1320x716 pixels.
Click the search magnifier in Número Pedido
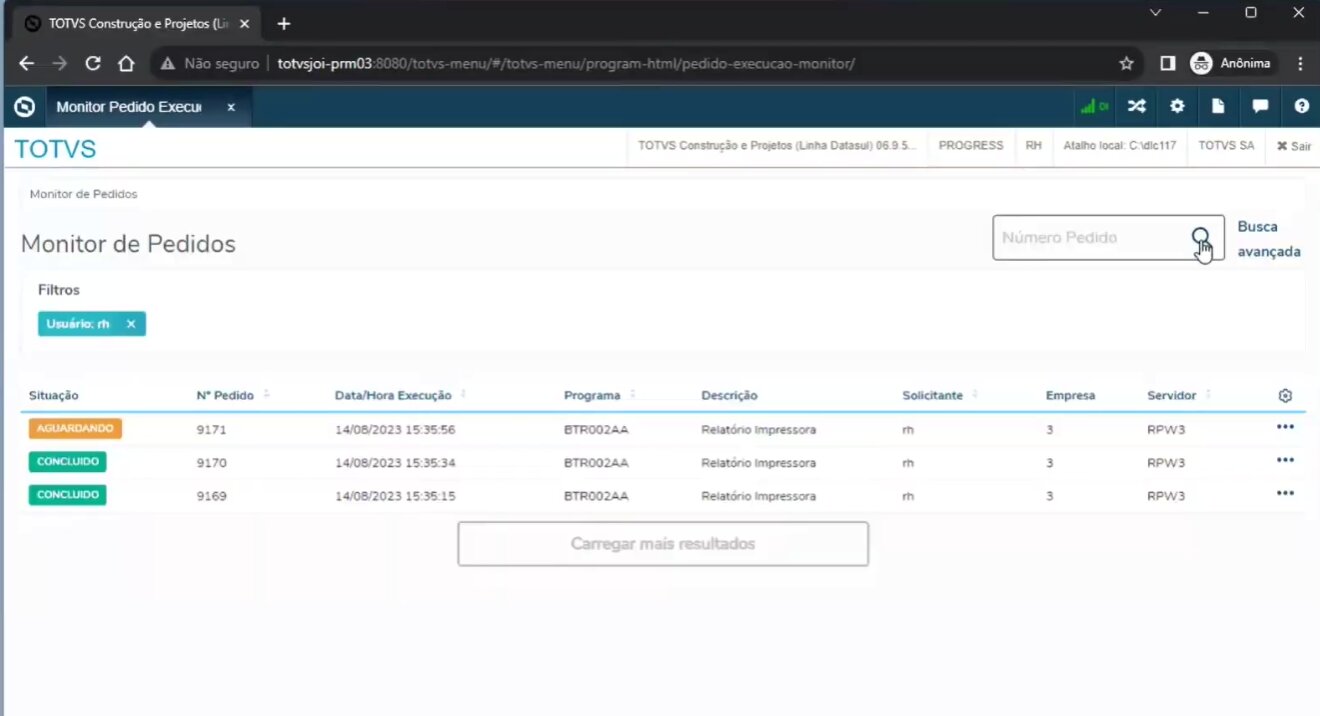pos(1200,237)
